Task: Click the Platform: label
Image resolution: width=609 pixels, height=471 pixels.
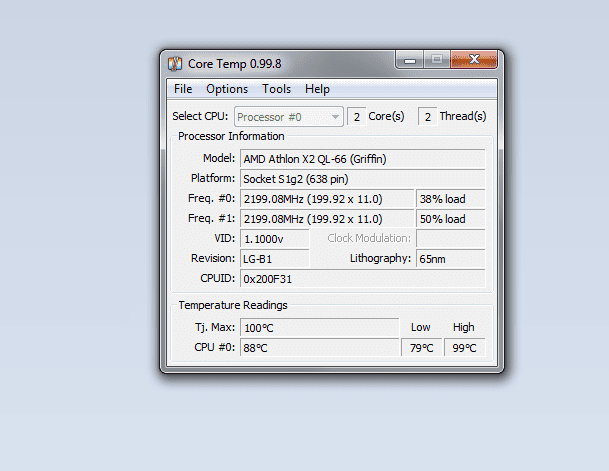Action: click(213, 178)
